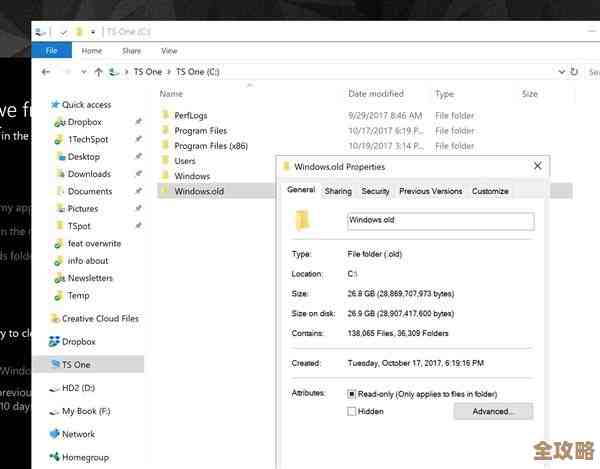Screen dimensions: 600x469
Task: Click the Advanced... button
Action: pos(493,411)
